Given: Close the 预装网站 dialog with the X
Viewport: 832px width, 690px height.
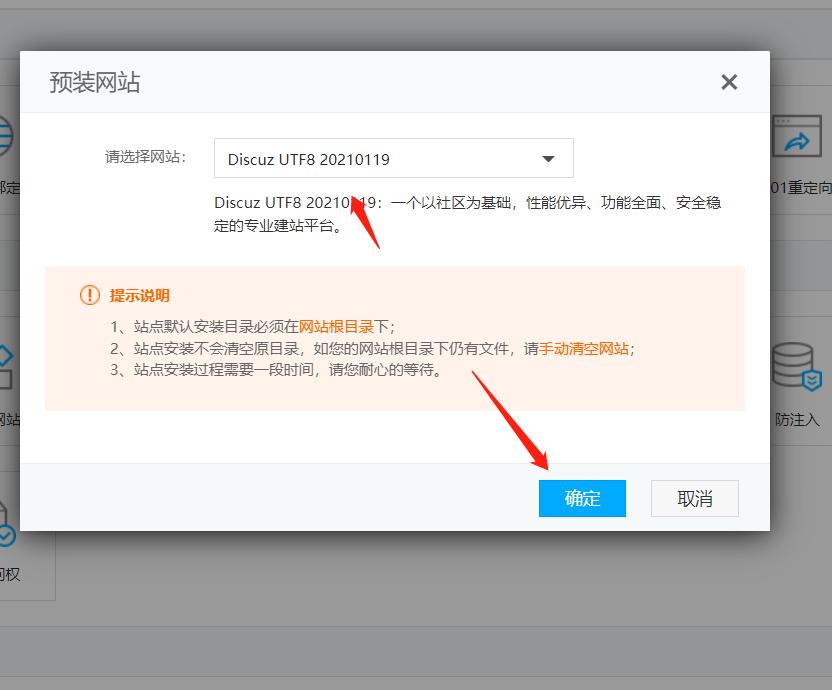Looking at the screenshot, I should pos(729,82).
